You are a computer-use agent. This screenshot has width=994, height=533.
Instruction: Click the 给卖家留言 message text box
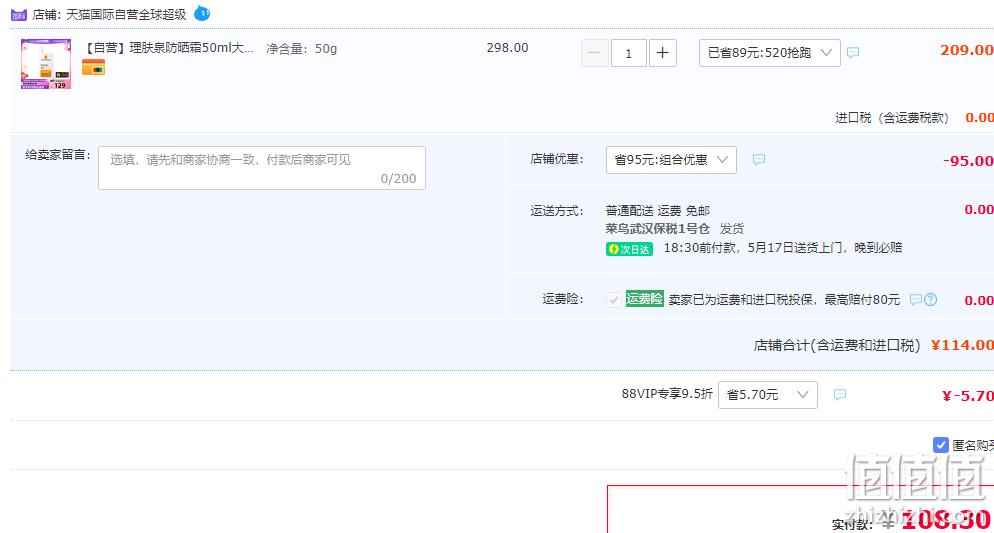(x=262, y=168)
